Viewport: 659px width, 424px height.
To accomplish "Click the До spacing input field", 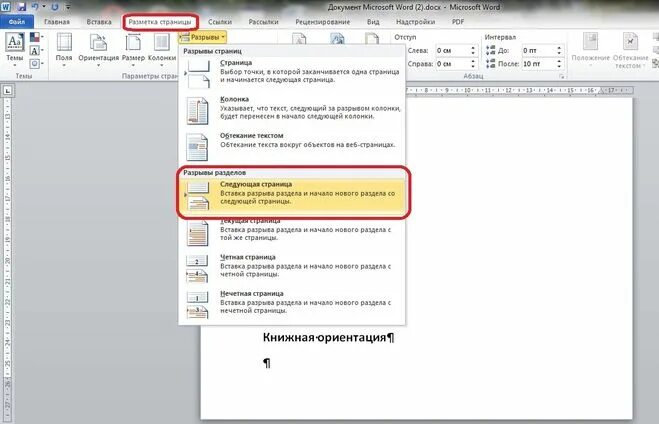I will click(538, 50).
